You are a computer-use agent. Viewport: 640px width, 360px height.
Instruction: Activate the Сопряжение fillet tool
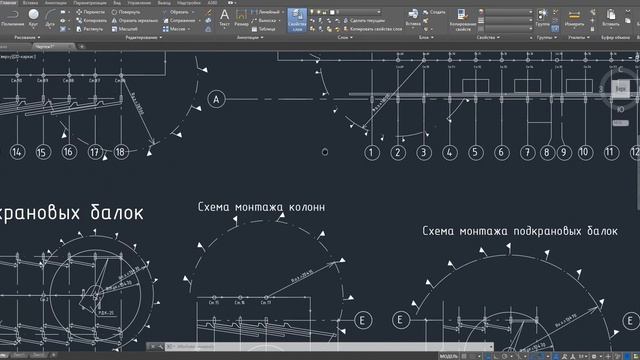(179, 20)
